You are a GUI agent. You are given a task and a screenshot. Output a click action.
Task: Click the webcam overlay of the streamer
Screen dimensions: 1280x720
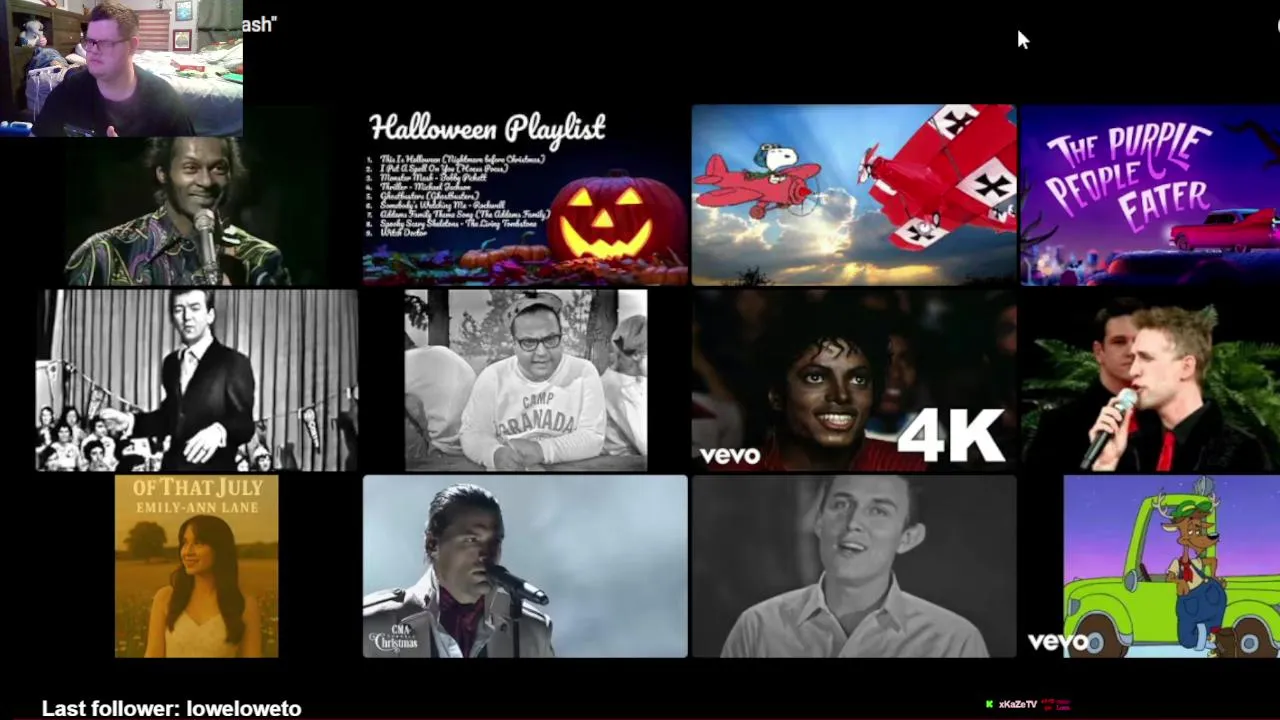point(121,67)
